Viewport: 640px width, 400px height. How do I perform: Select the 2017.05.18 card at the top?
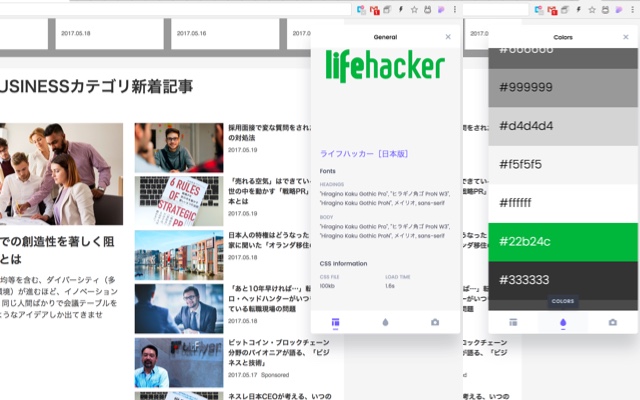click(109, 33)
